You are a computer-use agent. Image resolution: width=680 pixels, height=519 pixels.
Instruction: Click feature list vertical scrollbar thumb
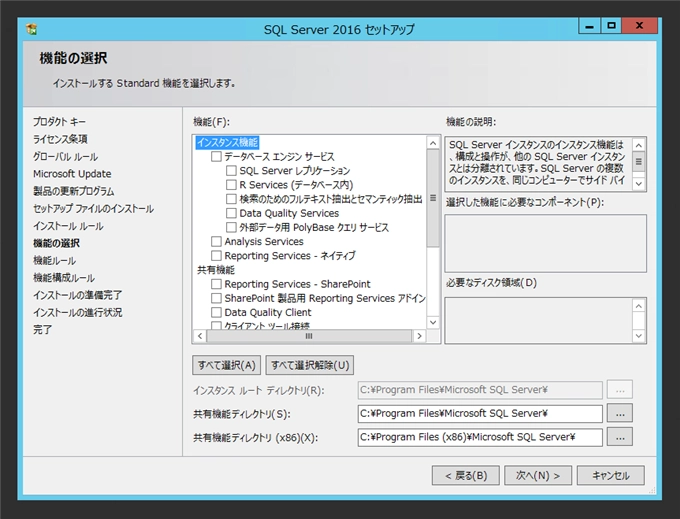pyautogui.click(x=433, y=199)
